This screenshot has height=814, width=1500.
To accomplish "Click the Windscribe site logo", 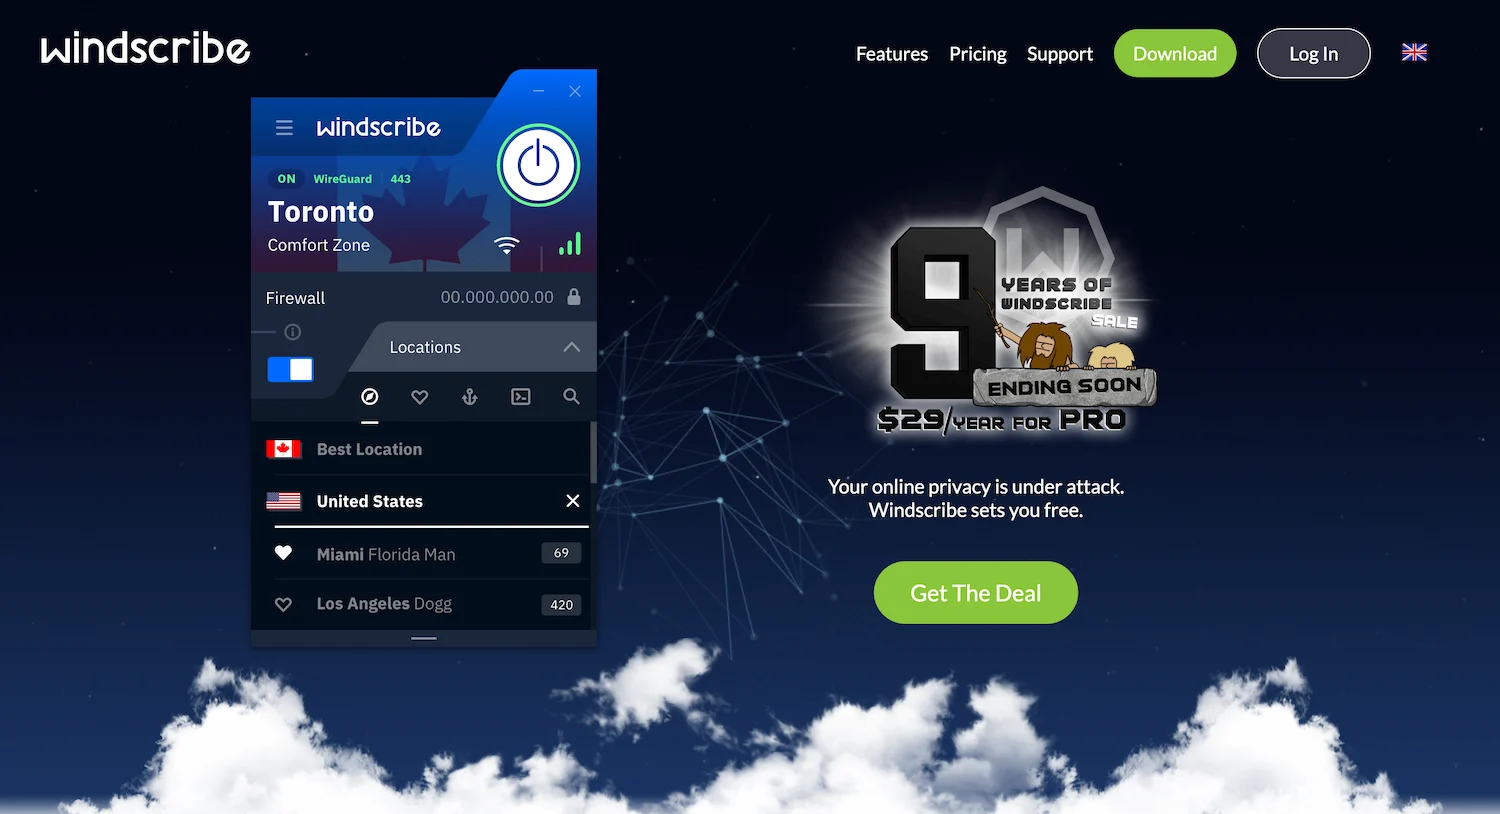I will click(x=145, y=48).
